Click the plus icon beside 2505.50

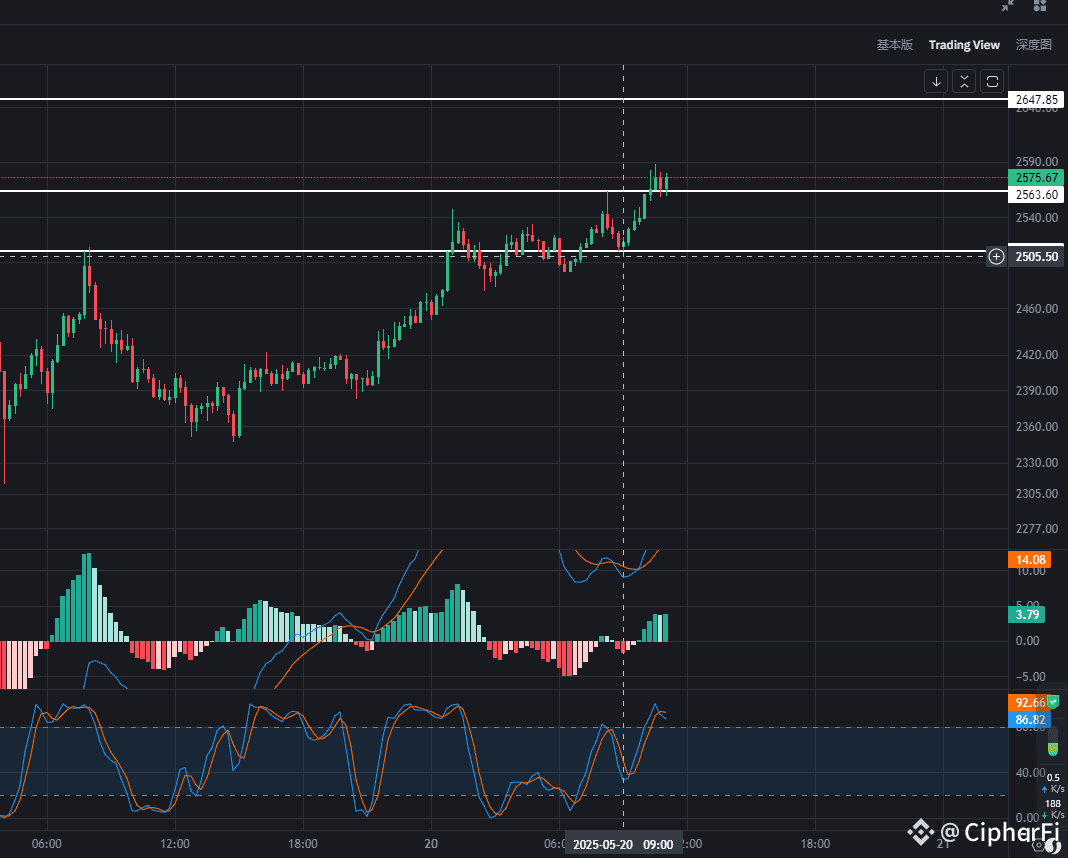(996, 257)
